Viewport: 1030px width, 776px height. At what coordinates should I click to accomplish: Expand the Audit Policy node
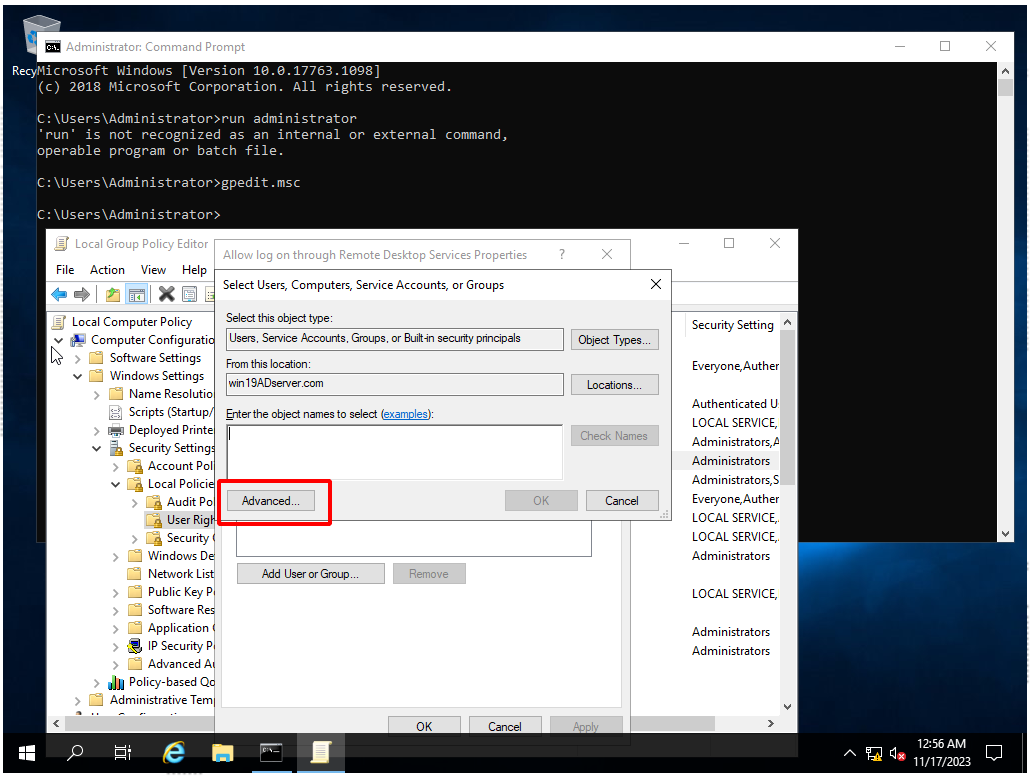tap(135, 502)
